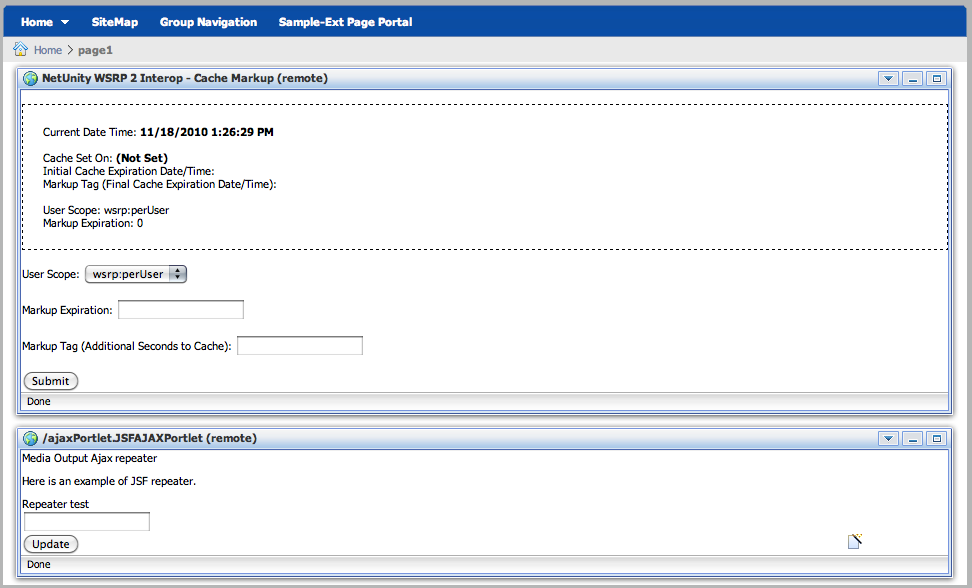
Task: Click into the Repeater test input box
Action: pos(87,522)
